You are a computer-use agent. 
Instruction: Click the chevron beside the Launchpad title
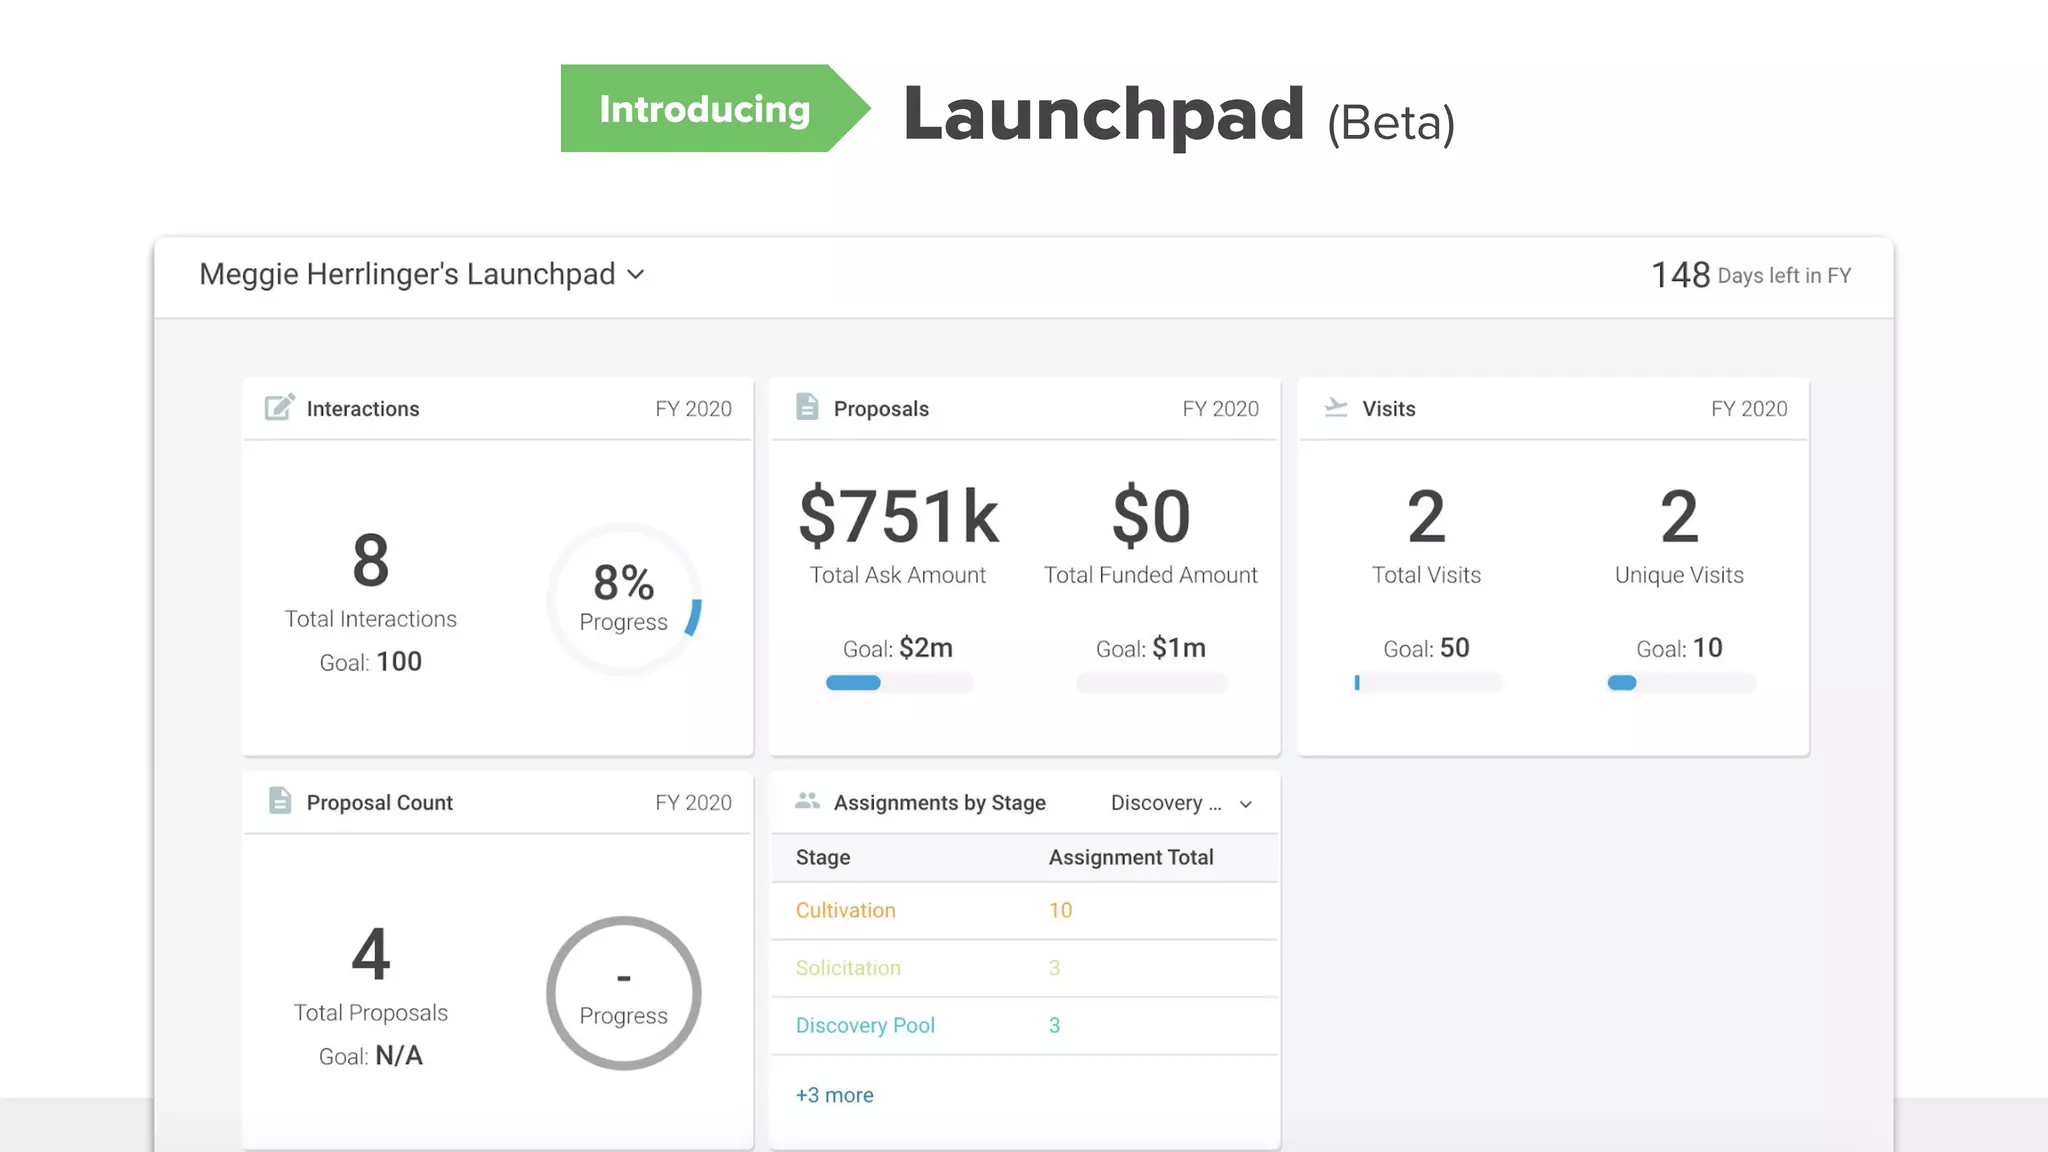pyautogui.click(x=636, y=275)
